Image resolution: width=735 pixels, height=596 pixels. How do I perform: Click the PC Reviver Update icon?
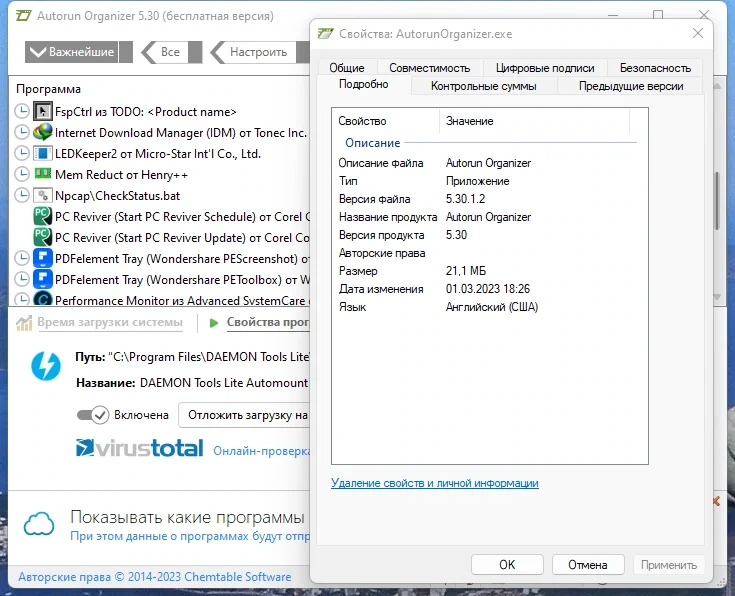point(43,237)
